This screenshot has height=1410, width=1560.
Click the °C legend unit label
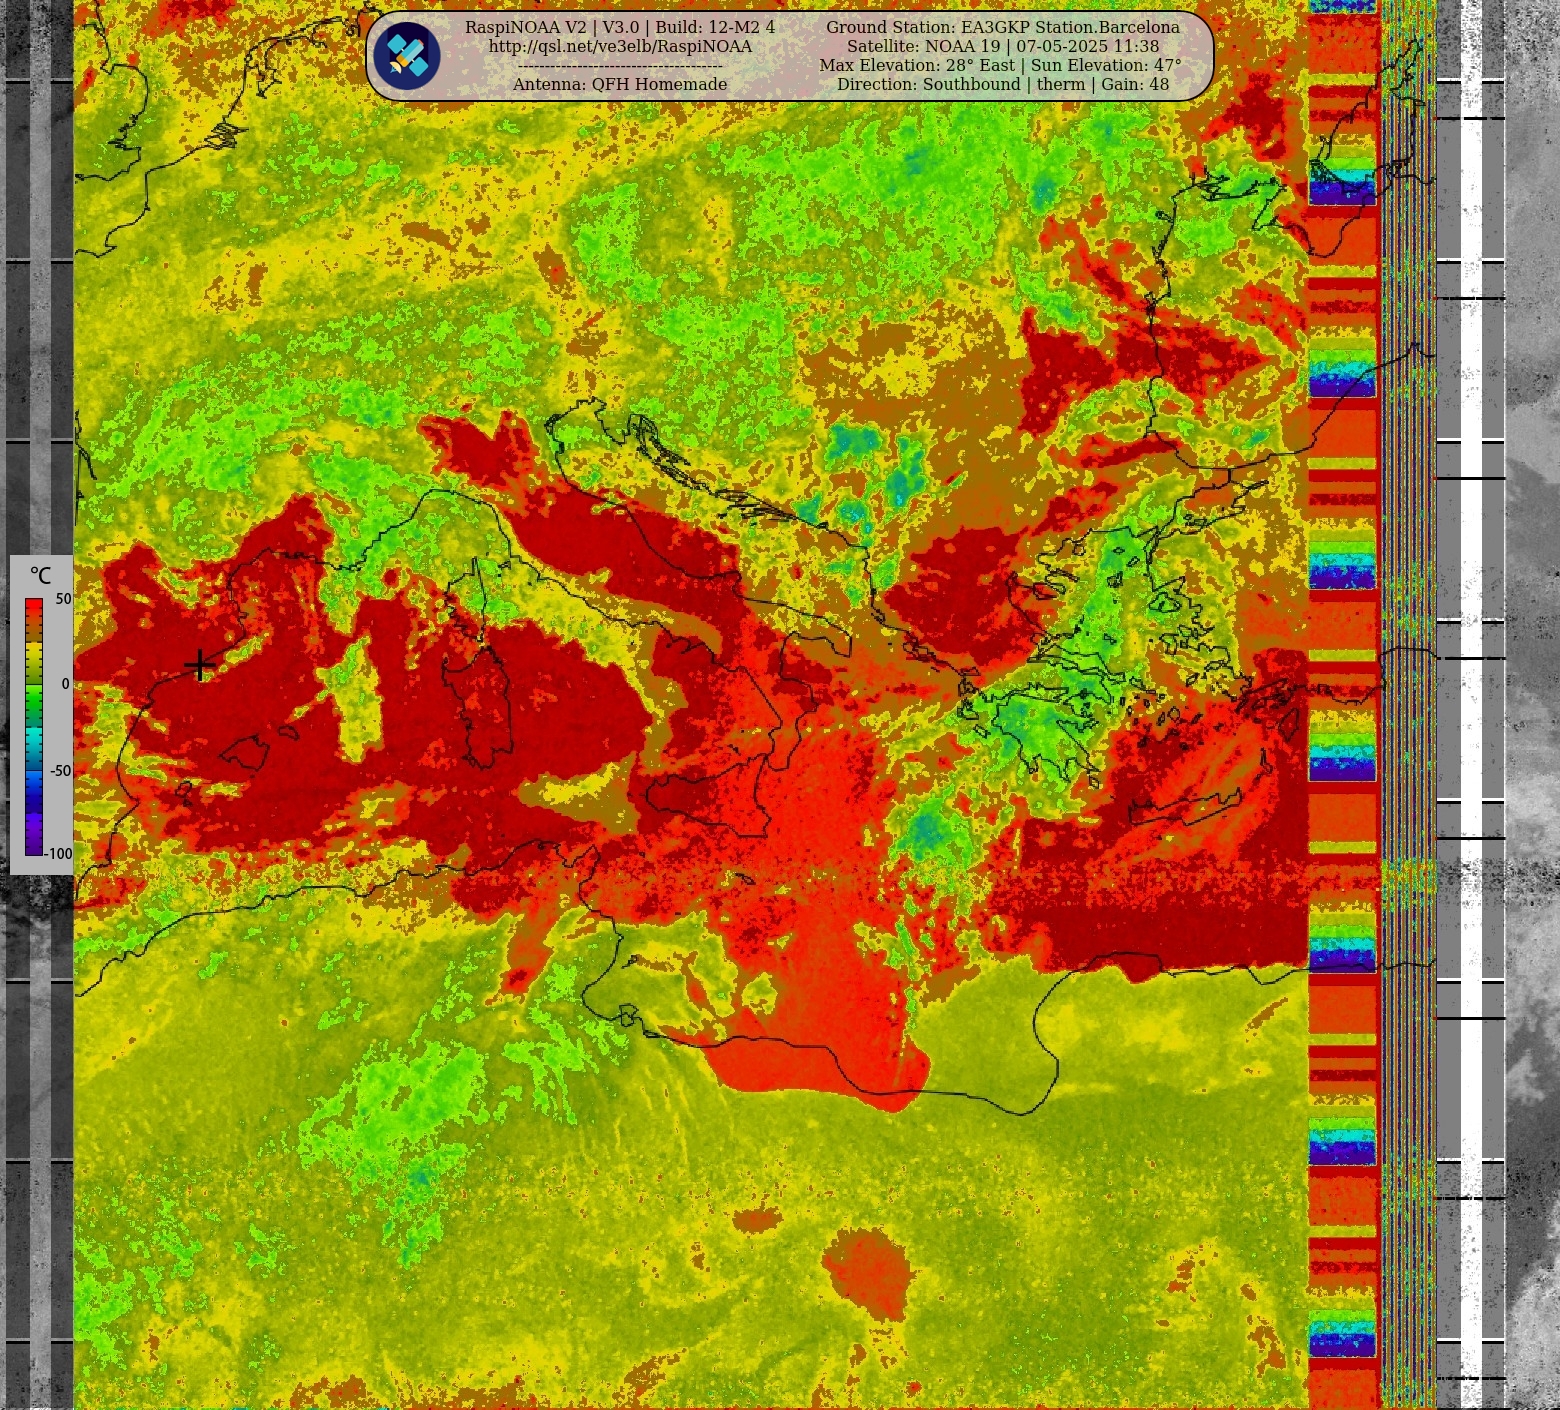click(40, 576)
